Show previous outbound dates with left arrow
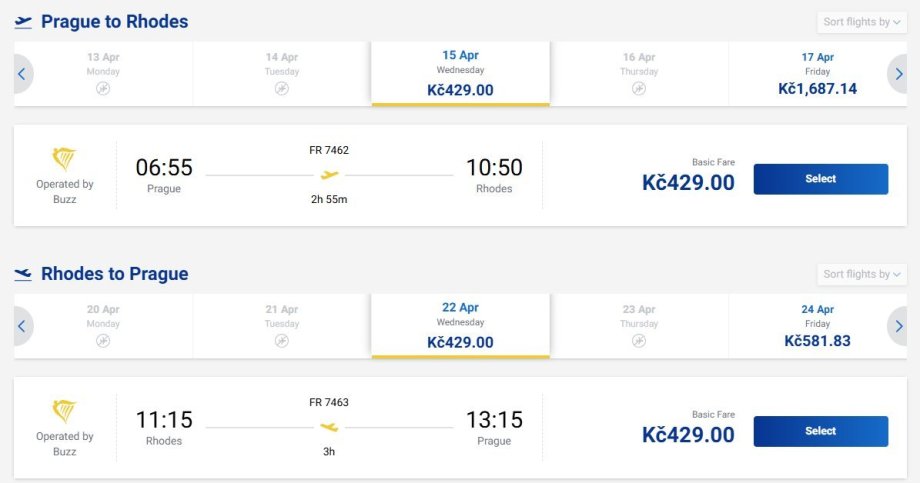 coord(23,74)
